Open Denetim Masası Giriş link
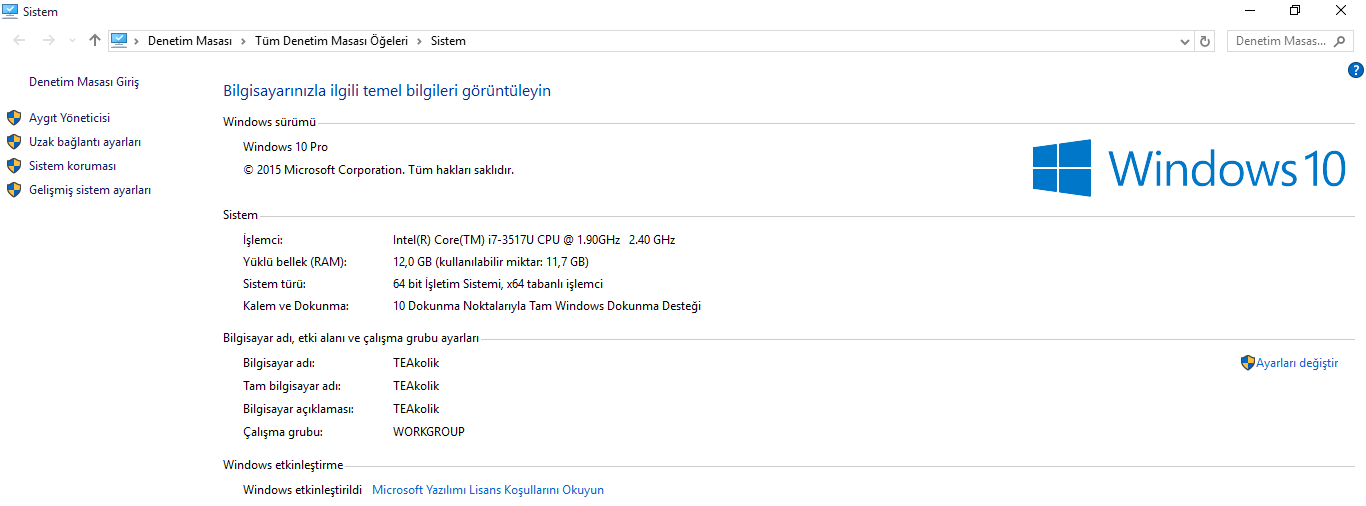The image size is (1366, 506). click(x=84, y=82)
